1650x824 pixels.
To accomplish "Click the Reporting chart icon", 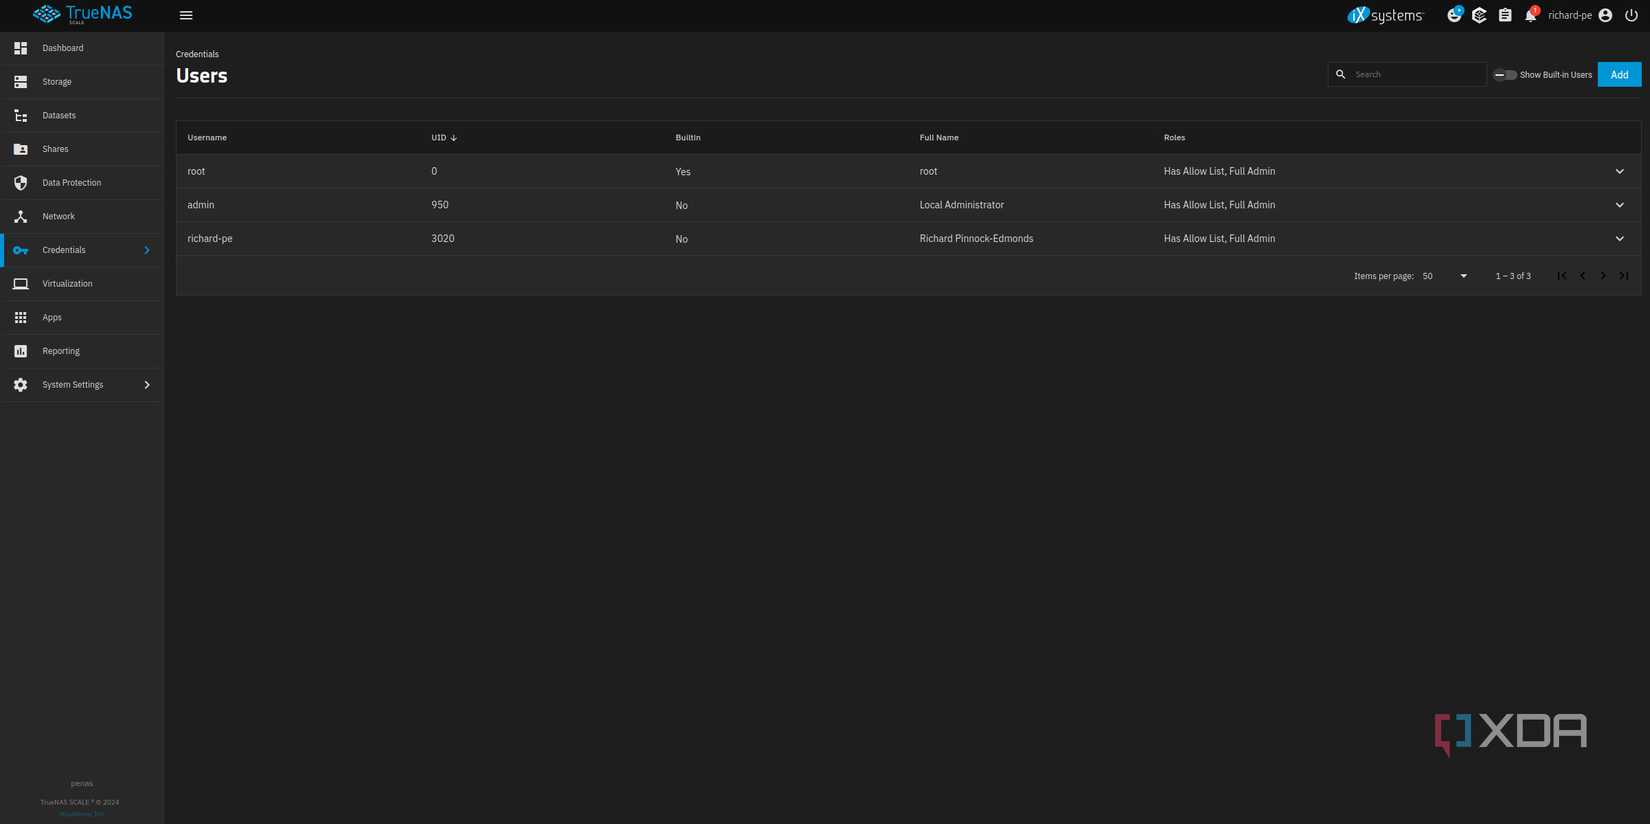I will coord(20,351).
